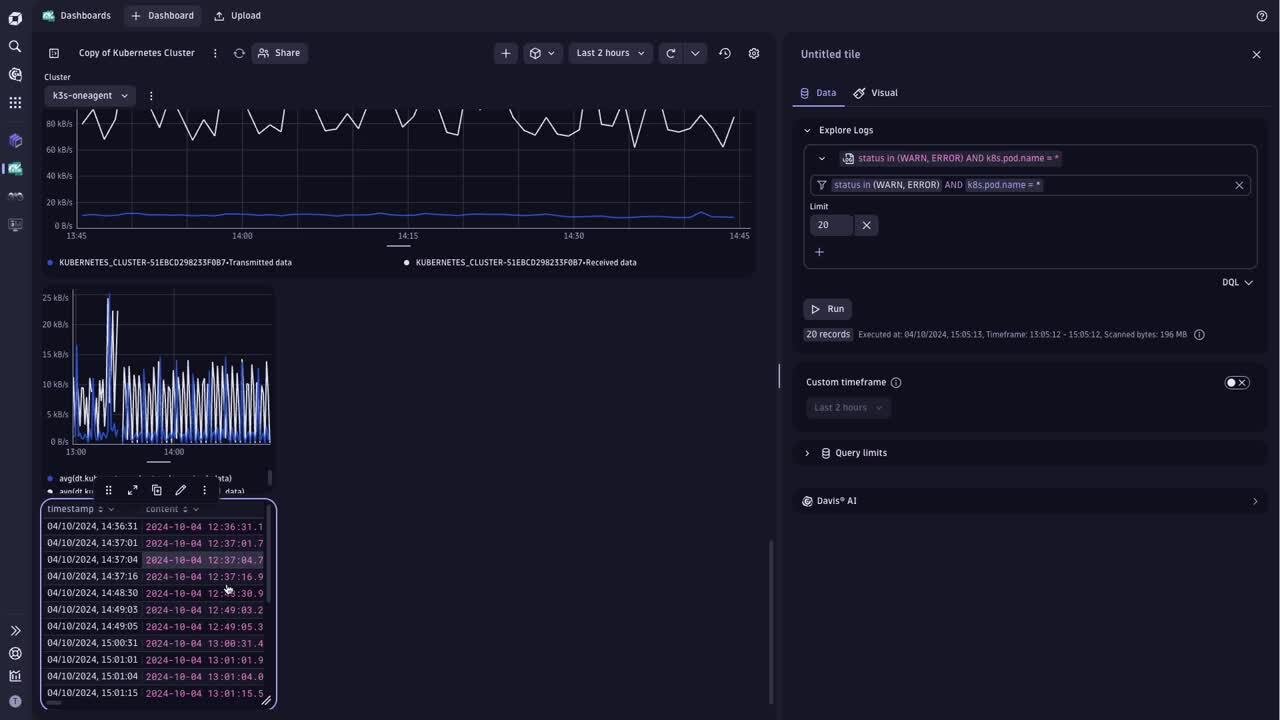Maximize the log table tile
The image size is (1280, 720).
tap(133, 490)
